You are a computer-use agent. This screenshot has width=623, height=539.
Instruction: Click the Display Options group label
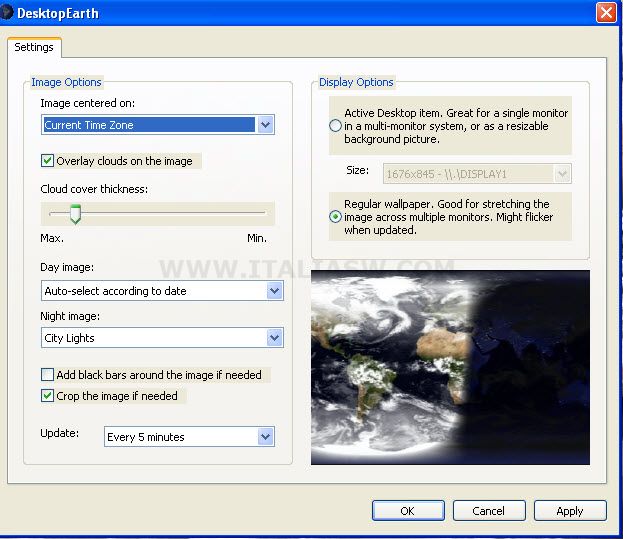coord(356,82)
